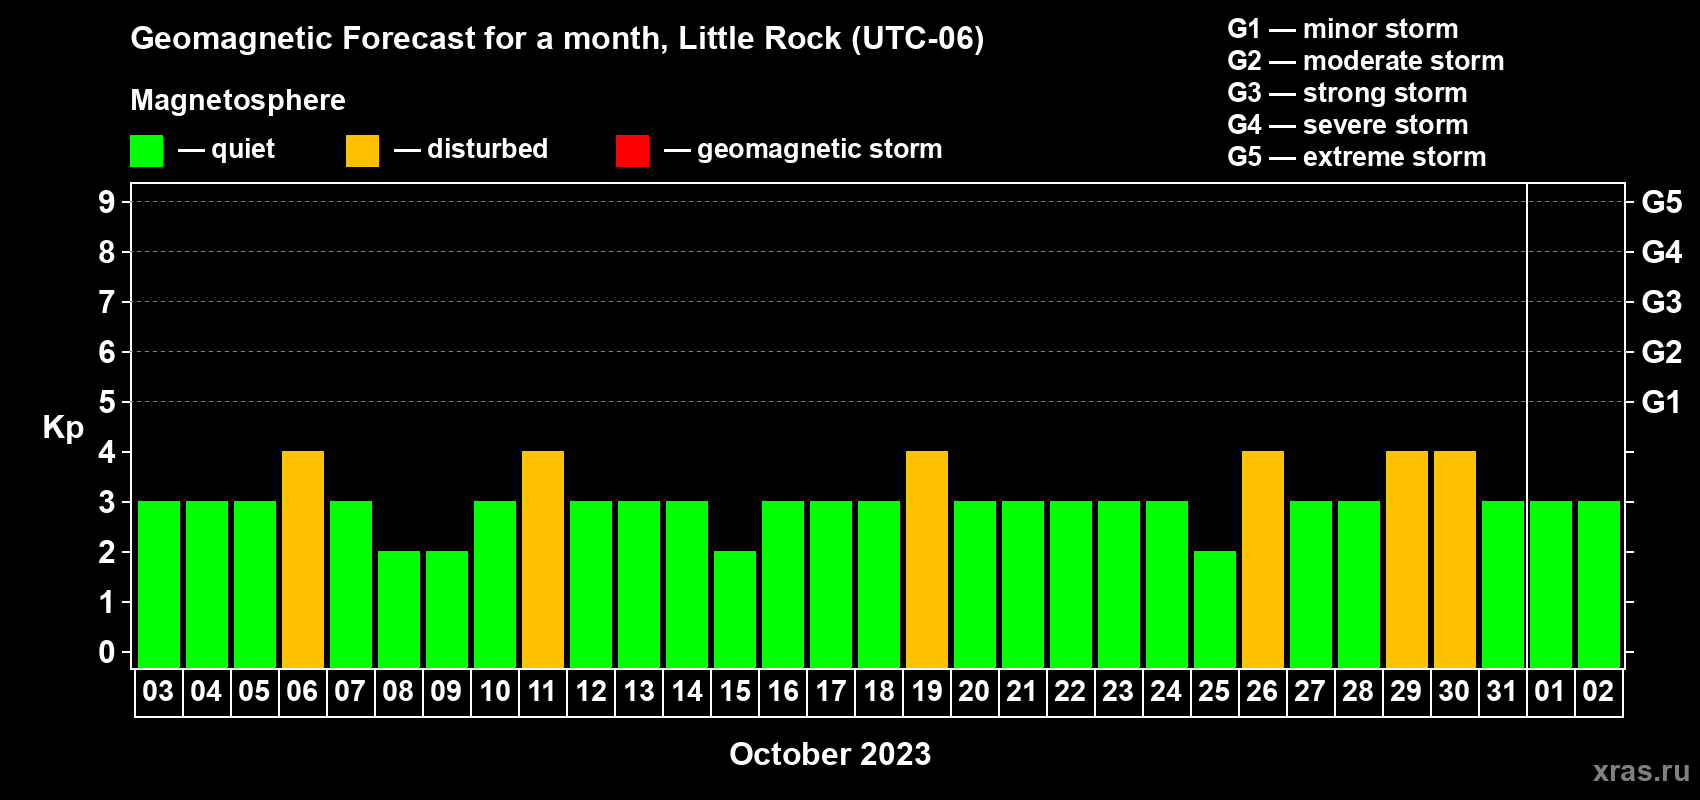Click date label 07 on the axis
This screenshot has width=1700, height=800.
[x=350, y=691]
